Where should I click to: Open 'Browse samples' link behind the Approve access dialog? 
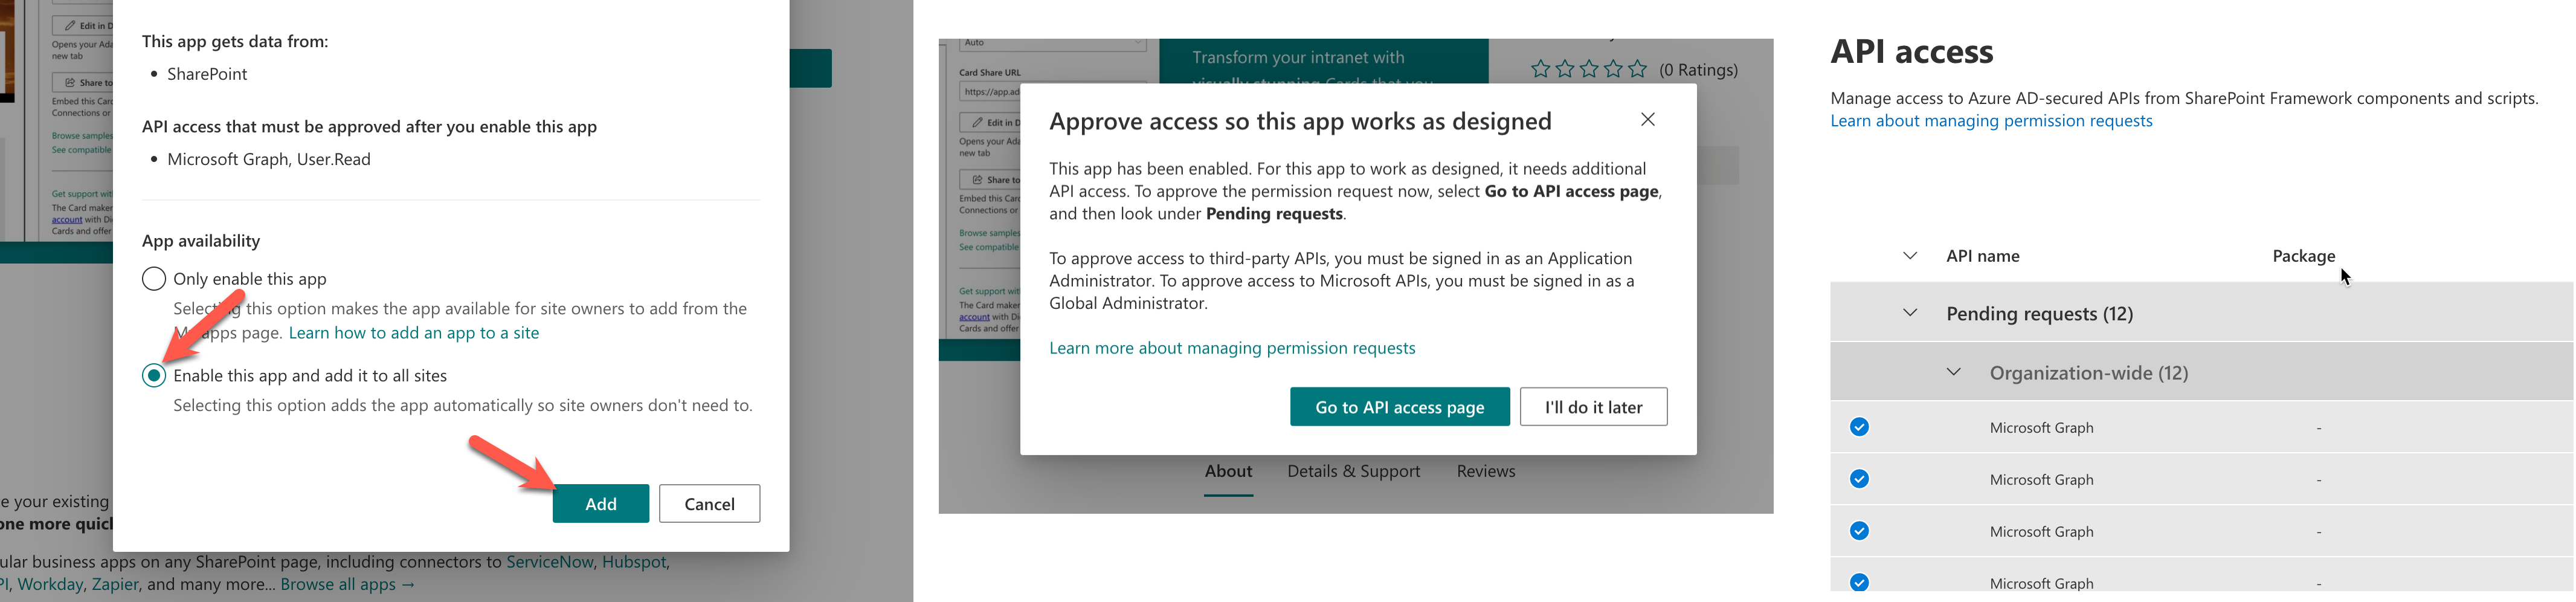989,233
